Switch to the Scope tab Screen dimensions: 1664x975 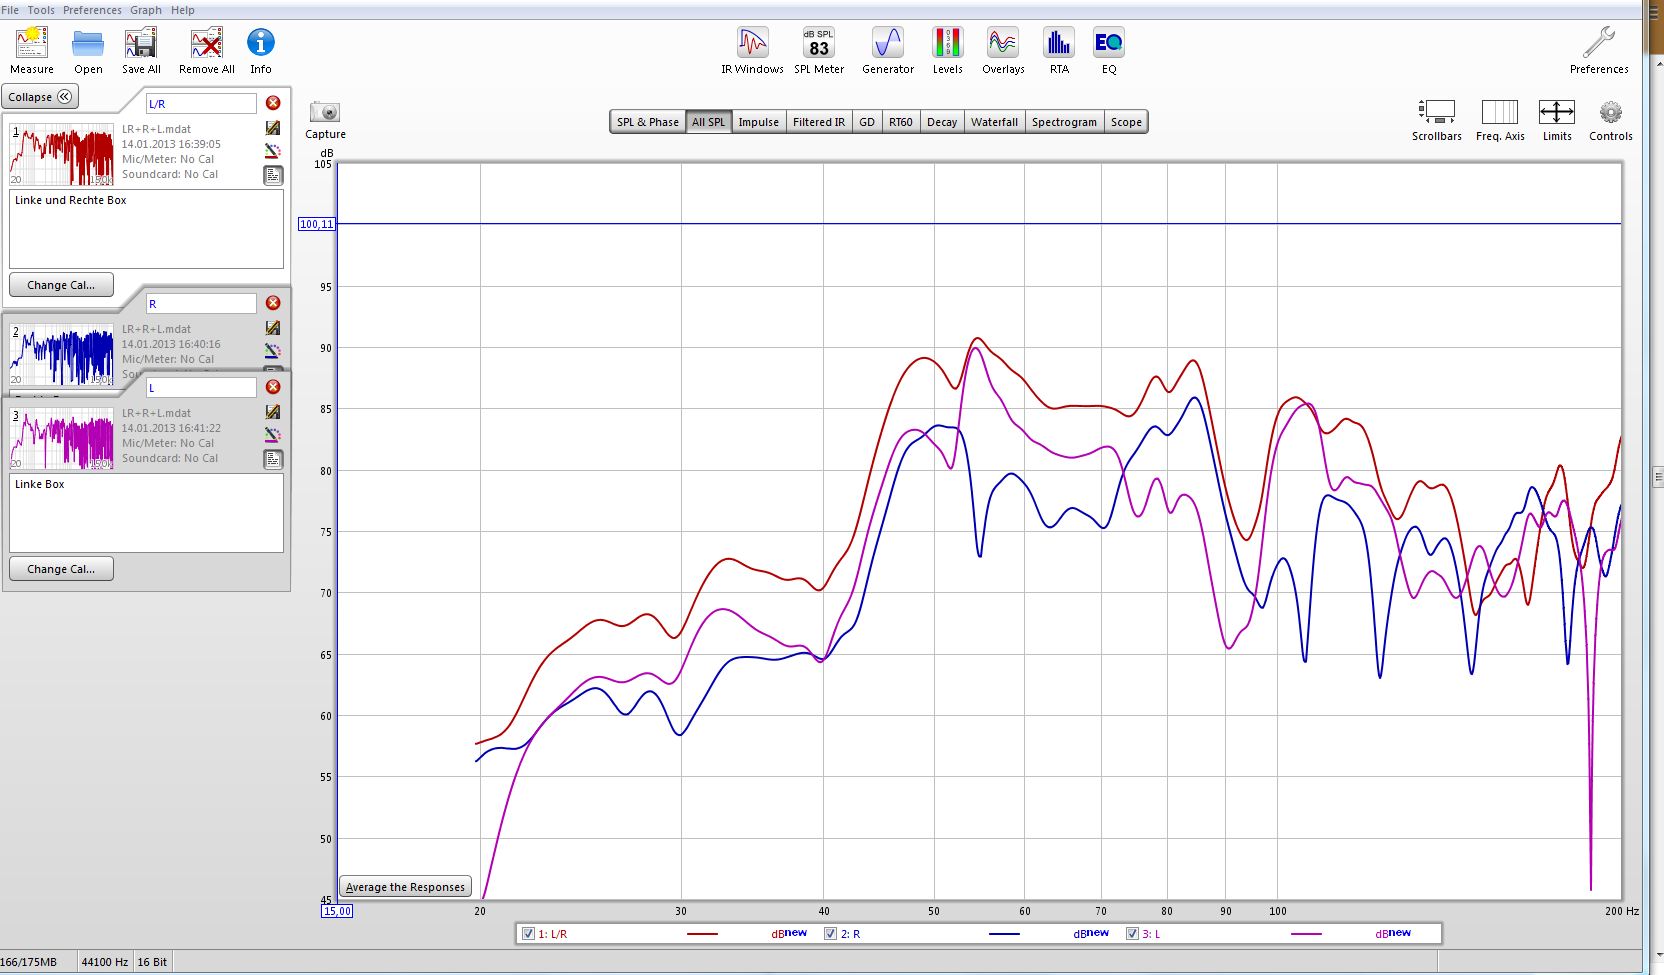[1126, 122]
